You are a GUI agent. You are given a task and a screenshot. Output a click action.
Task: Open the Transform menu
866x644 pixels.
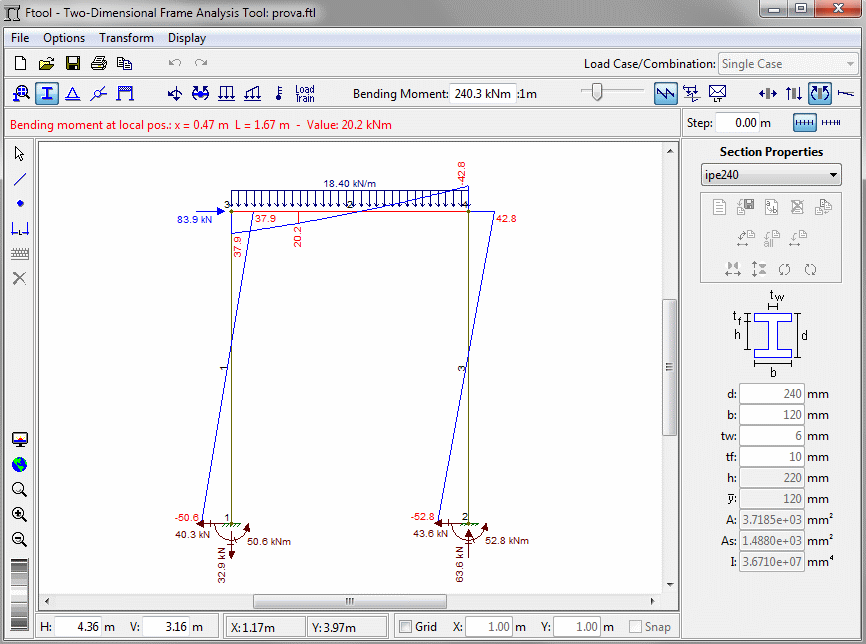point(126,38)
